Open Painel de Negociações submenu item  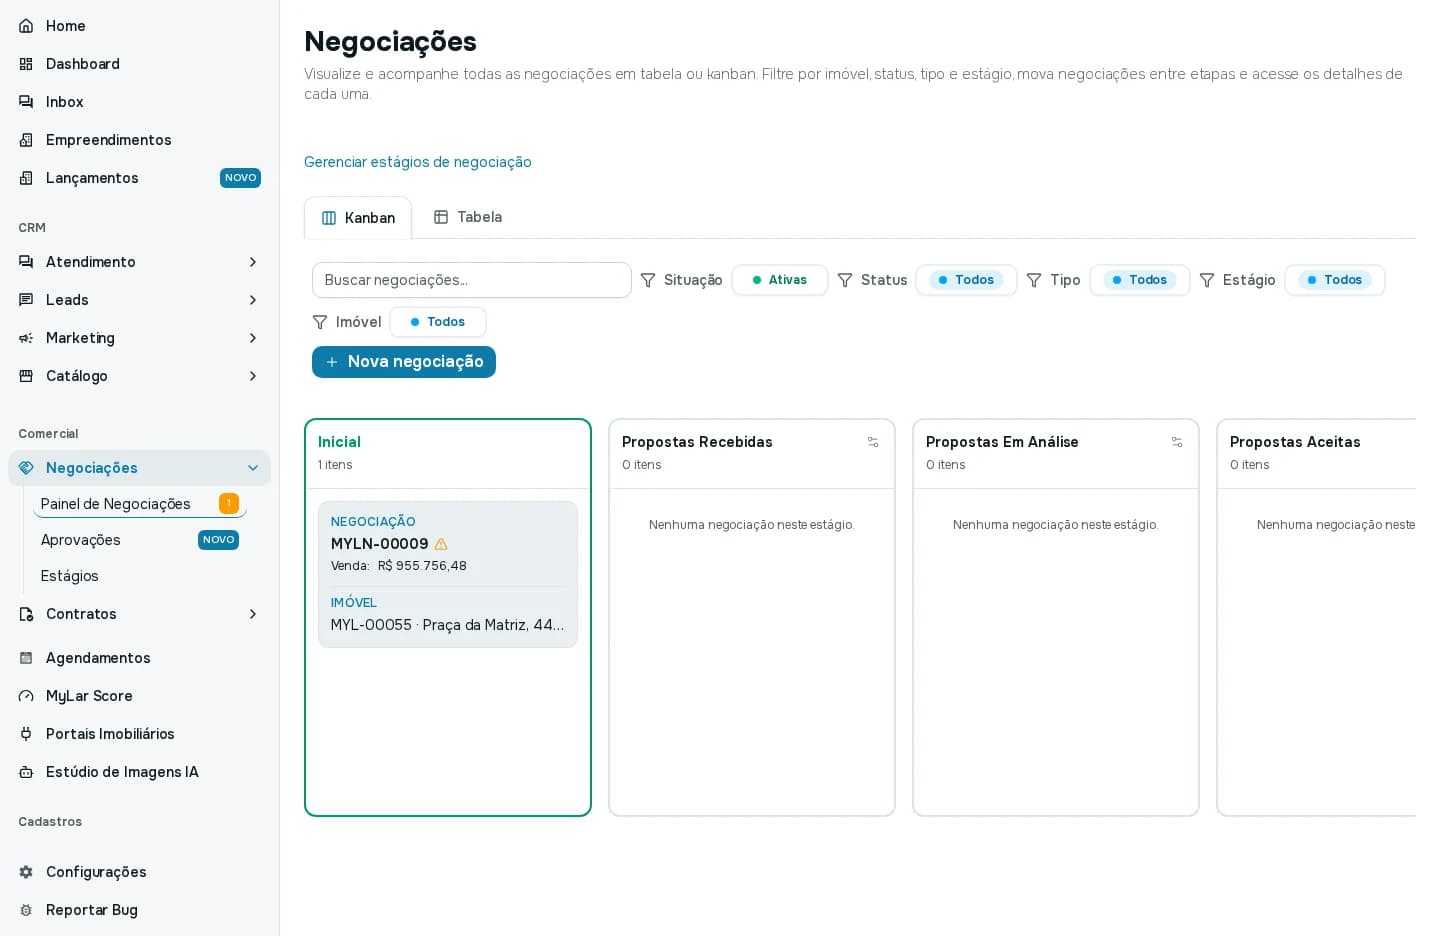140,504
